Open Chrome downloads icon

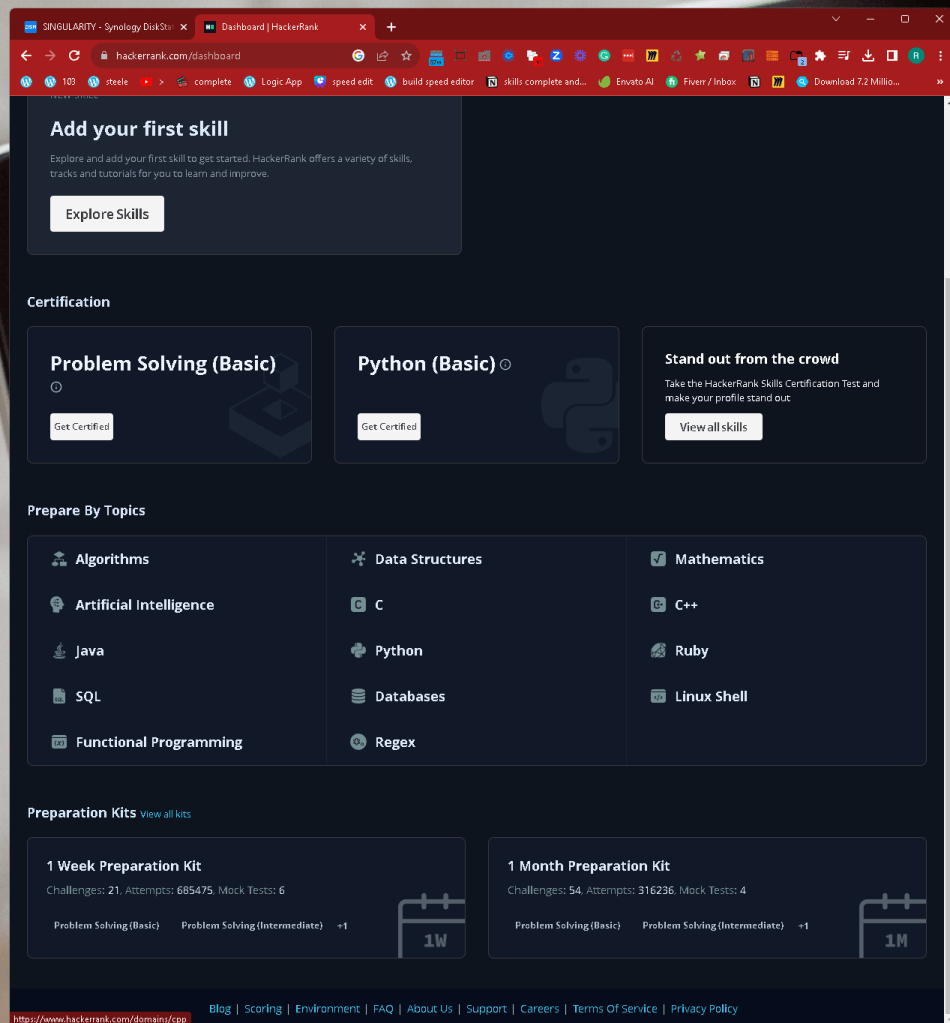pyautogui.click(x=868, y=55)
